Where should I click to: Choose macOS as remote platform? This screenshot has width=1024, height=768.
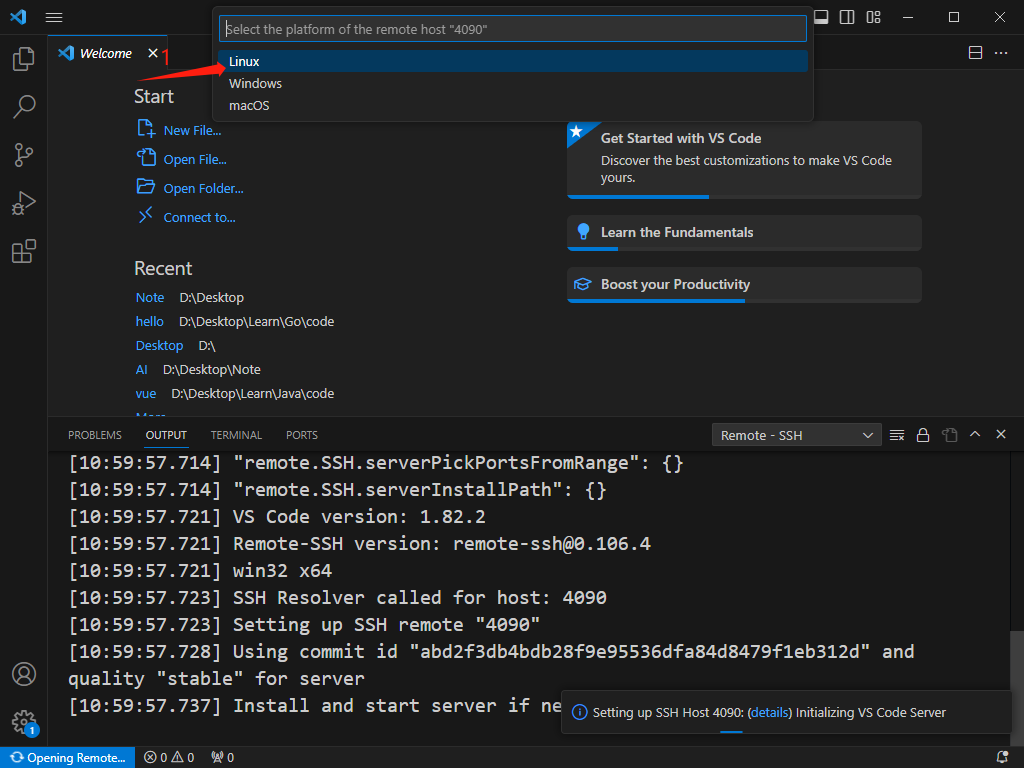tap(513, 106)
